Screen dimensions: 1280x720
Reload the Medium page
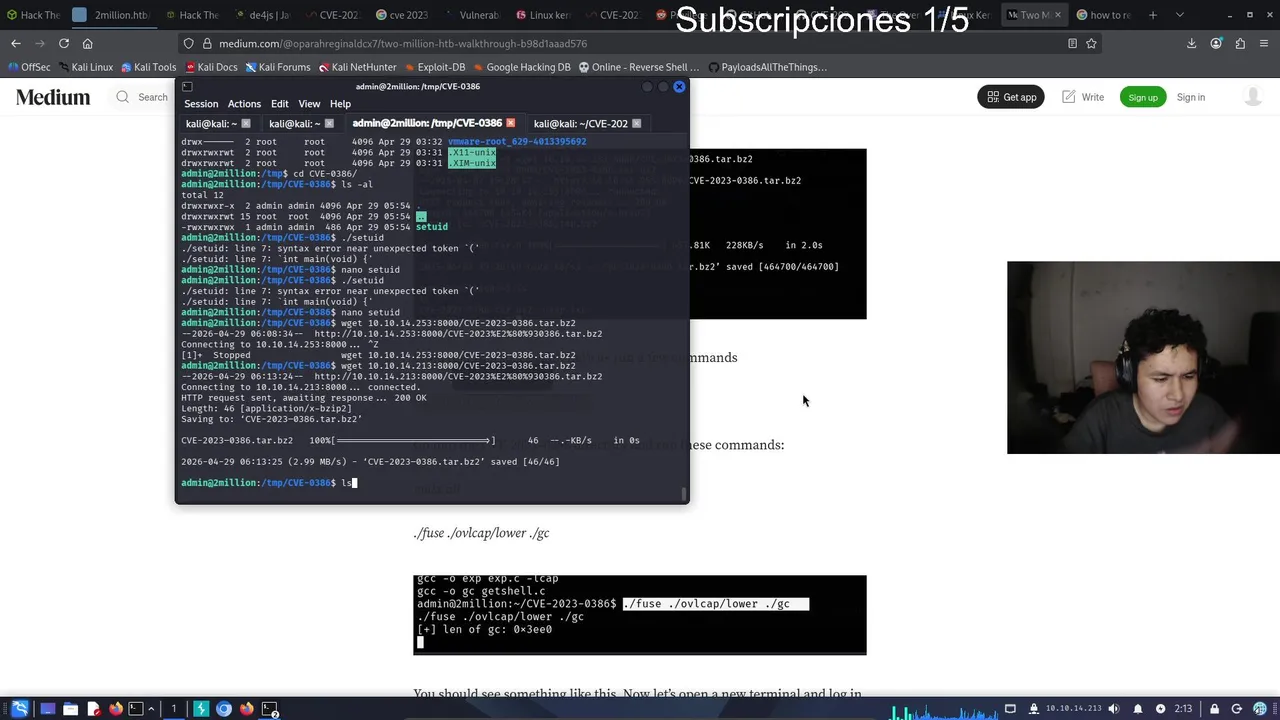64,43
